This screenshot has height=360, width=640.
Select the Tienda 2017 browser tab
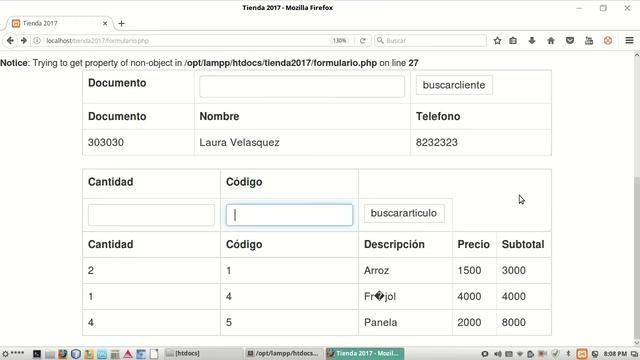(59, 23)
